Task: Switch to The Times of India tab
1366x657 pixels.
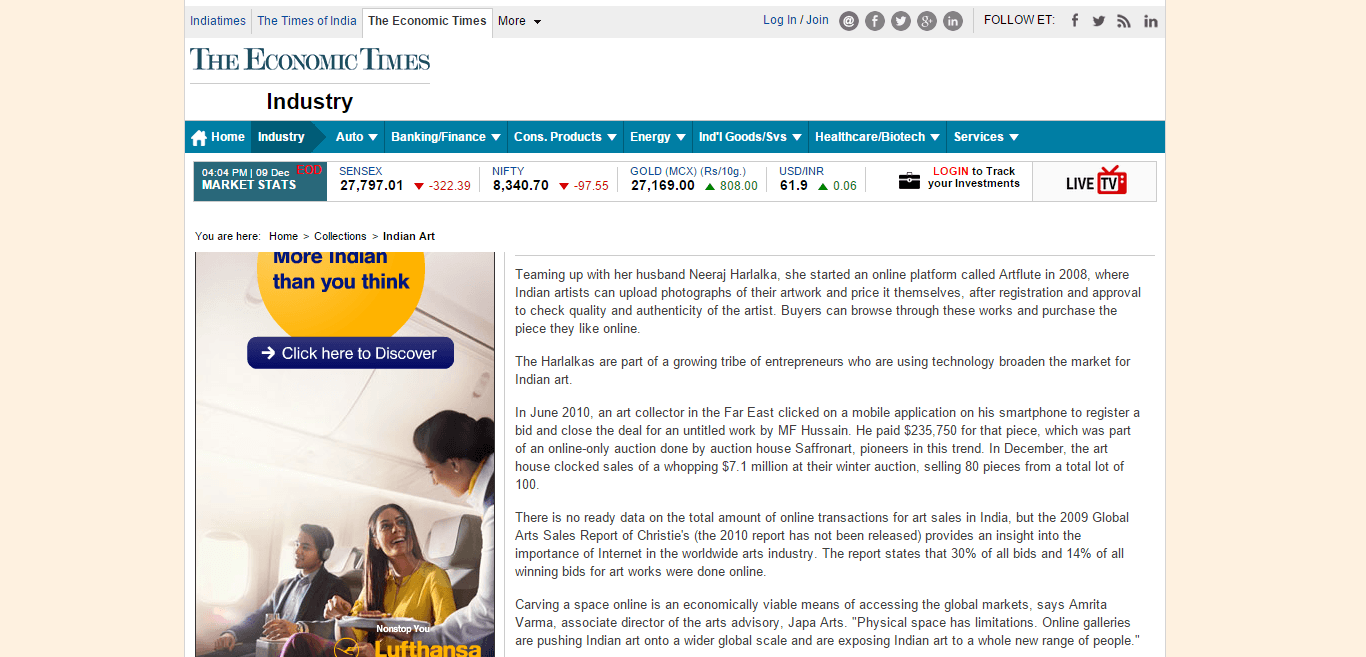Action: coord(306,21)
